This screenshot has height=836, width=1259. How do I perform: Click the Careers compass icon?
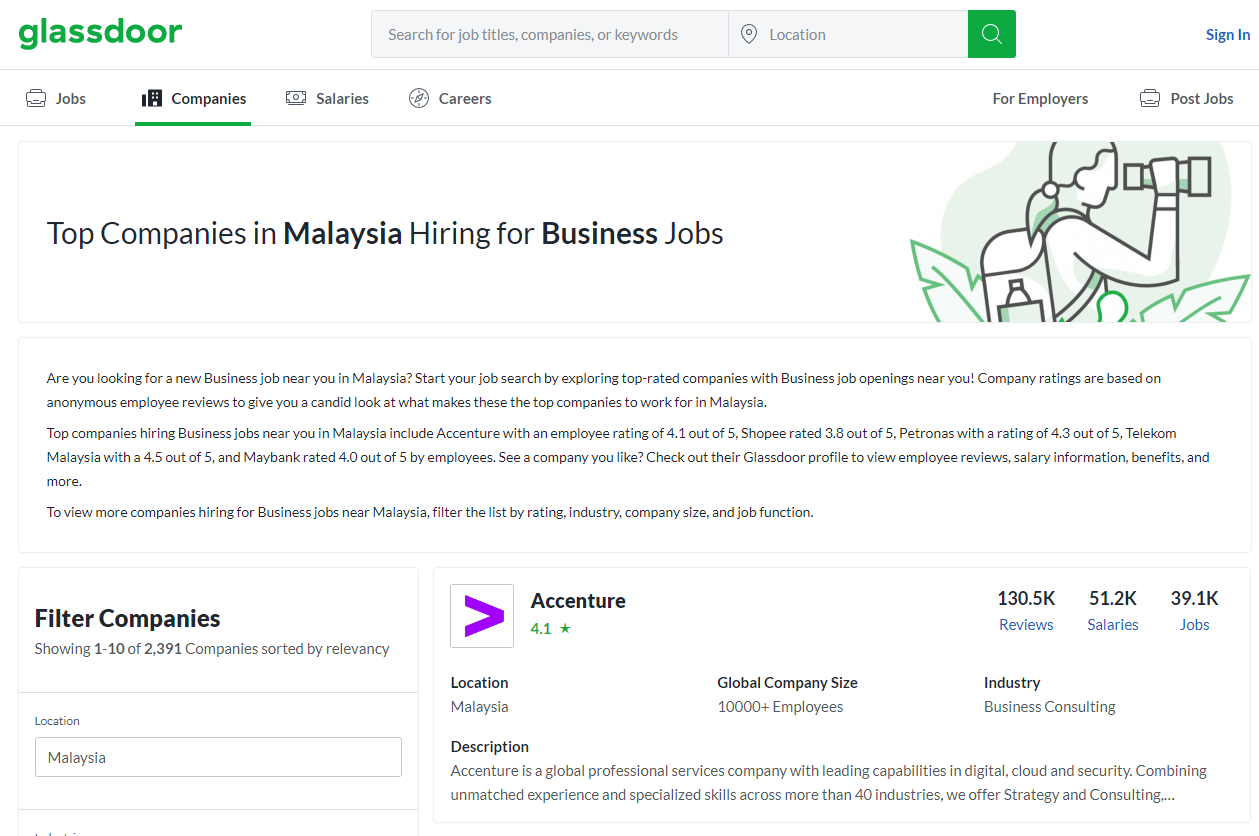point(419,98)
